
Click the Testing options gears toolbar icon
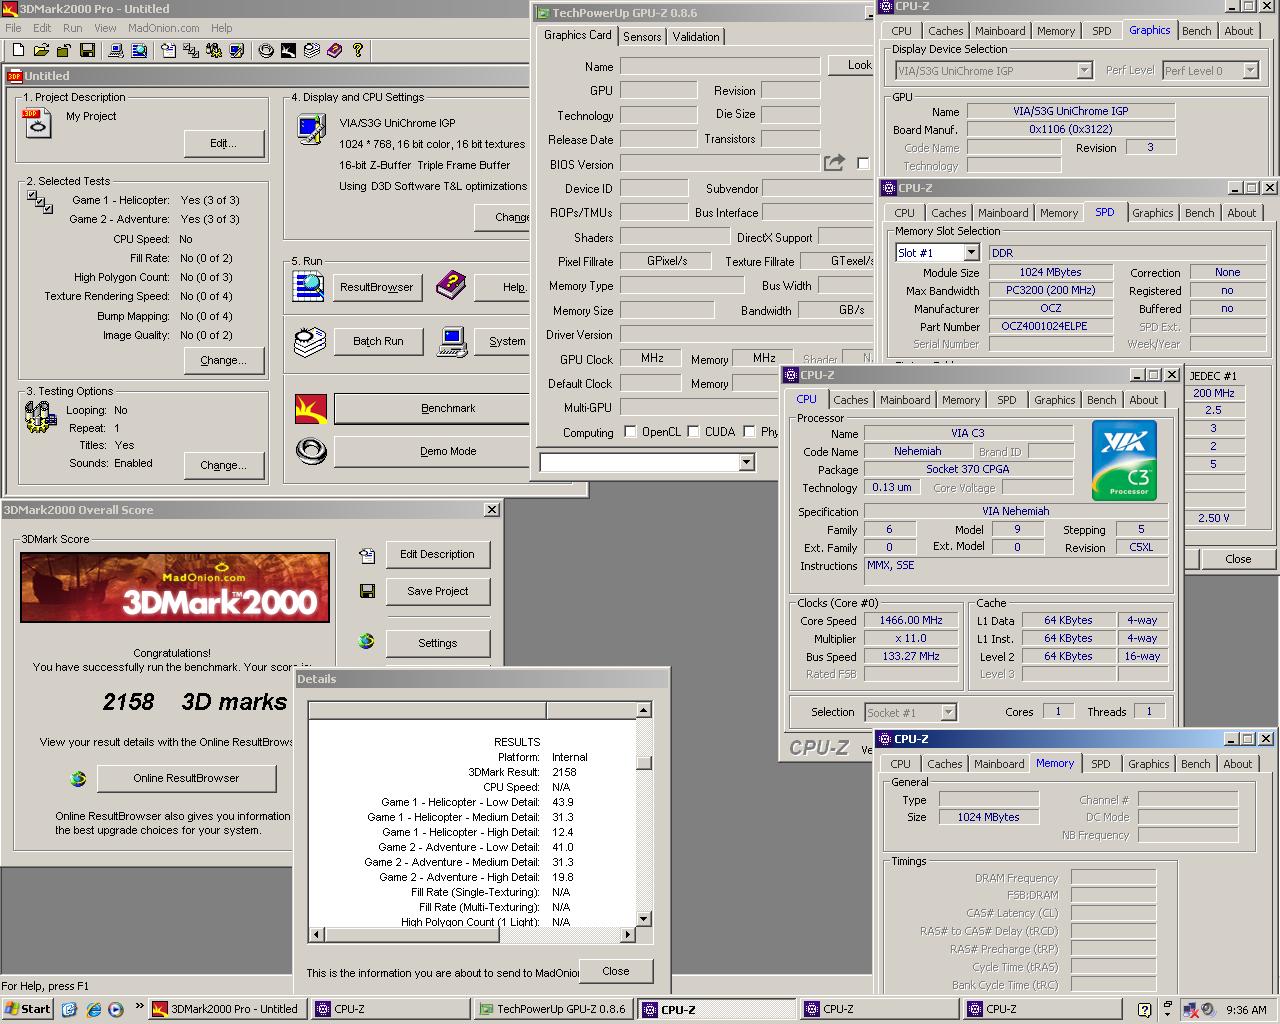pos(213,50)
